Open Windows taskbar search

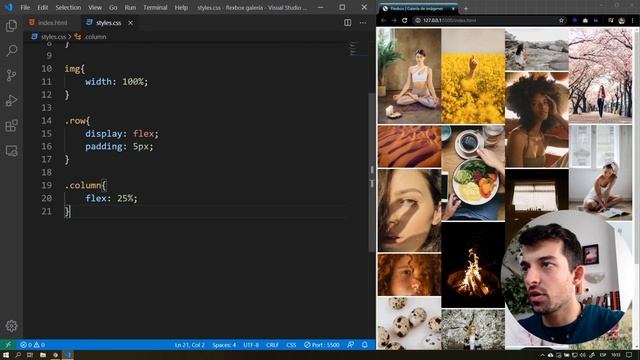18,355
